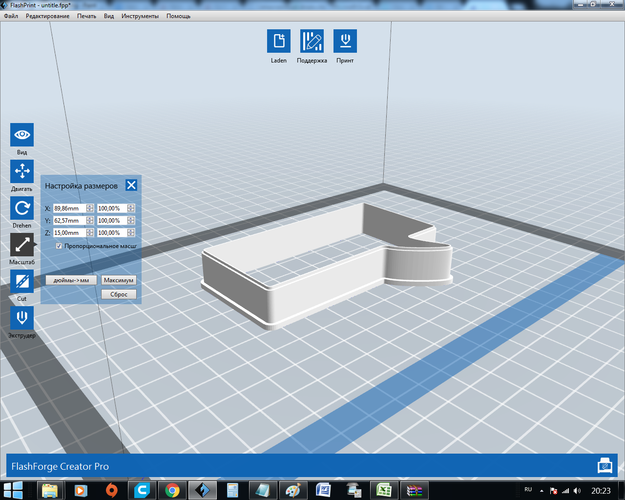
Task: Select the Двигать move tool
Action: tap(22, 171)
